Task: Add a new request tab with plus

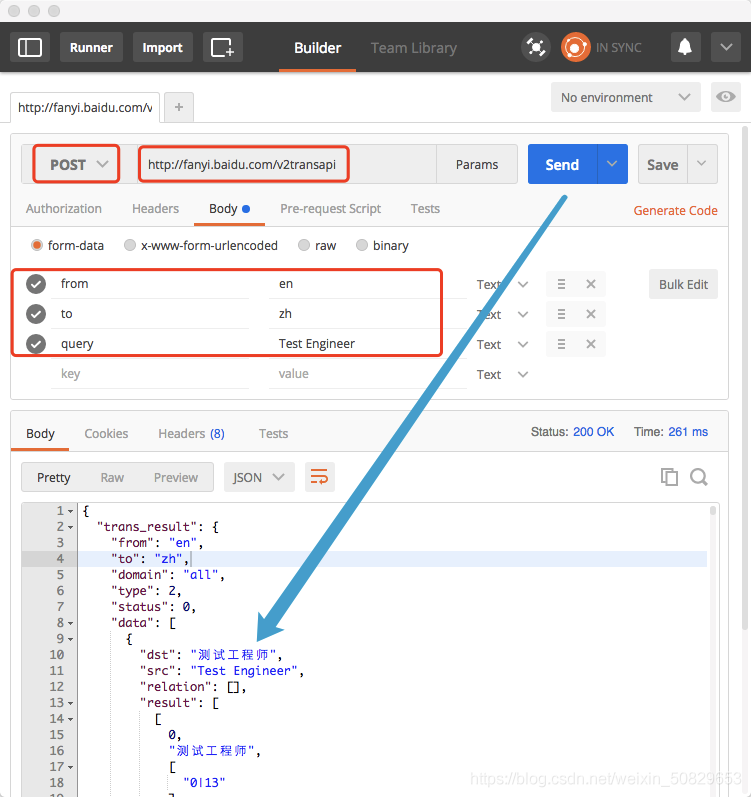Action: click(179, 107)
